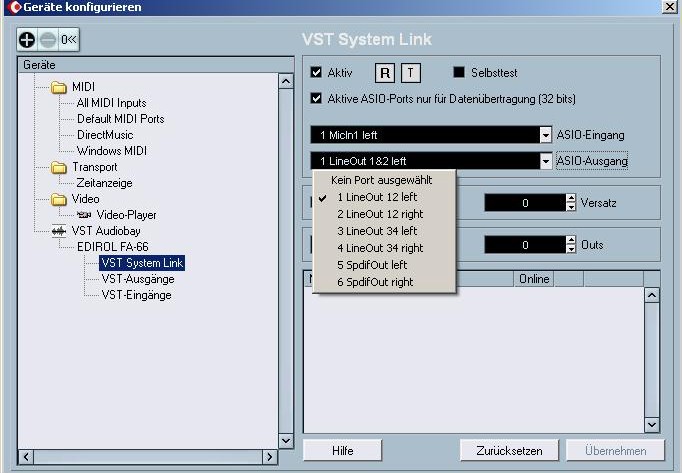Increase the Outs value with up arrow
The width and height of the screenshot is (682, 473).
[x=571, y=240]
